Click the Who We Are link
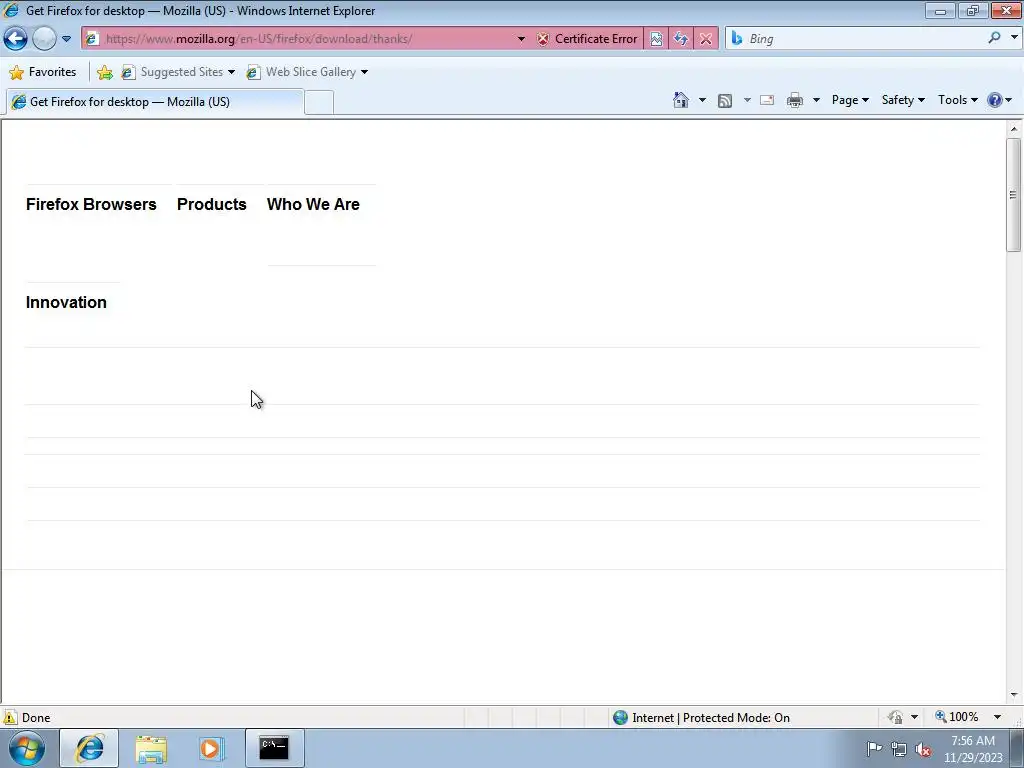Image resolution: width=1024 pixels, height=768 pixels. tap(313, 204)
